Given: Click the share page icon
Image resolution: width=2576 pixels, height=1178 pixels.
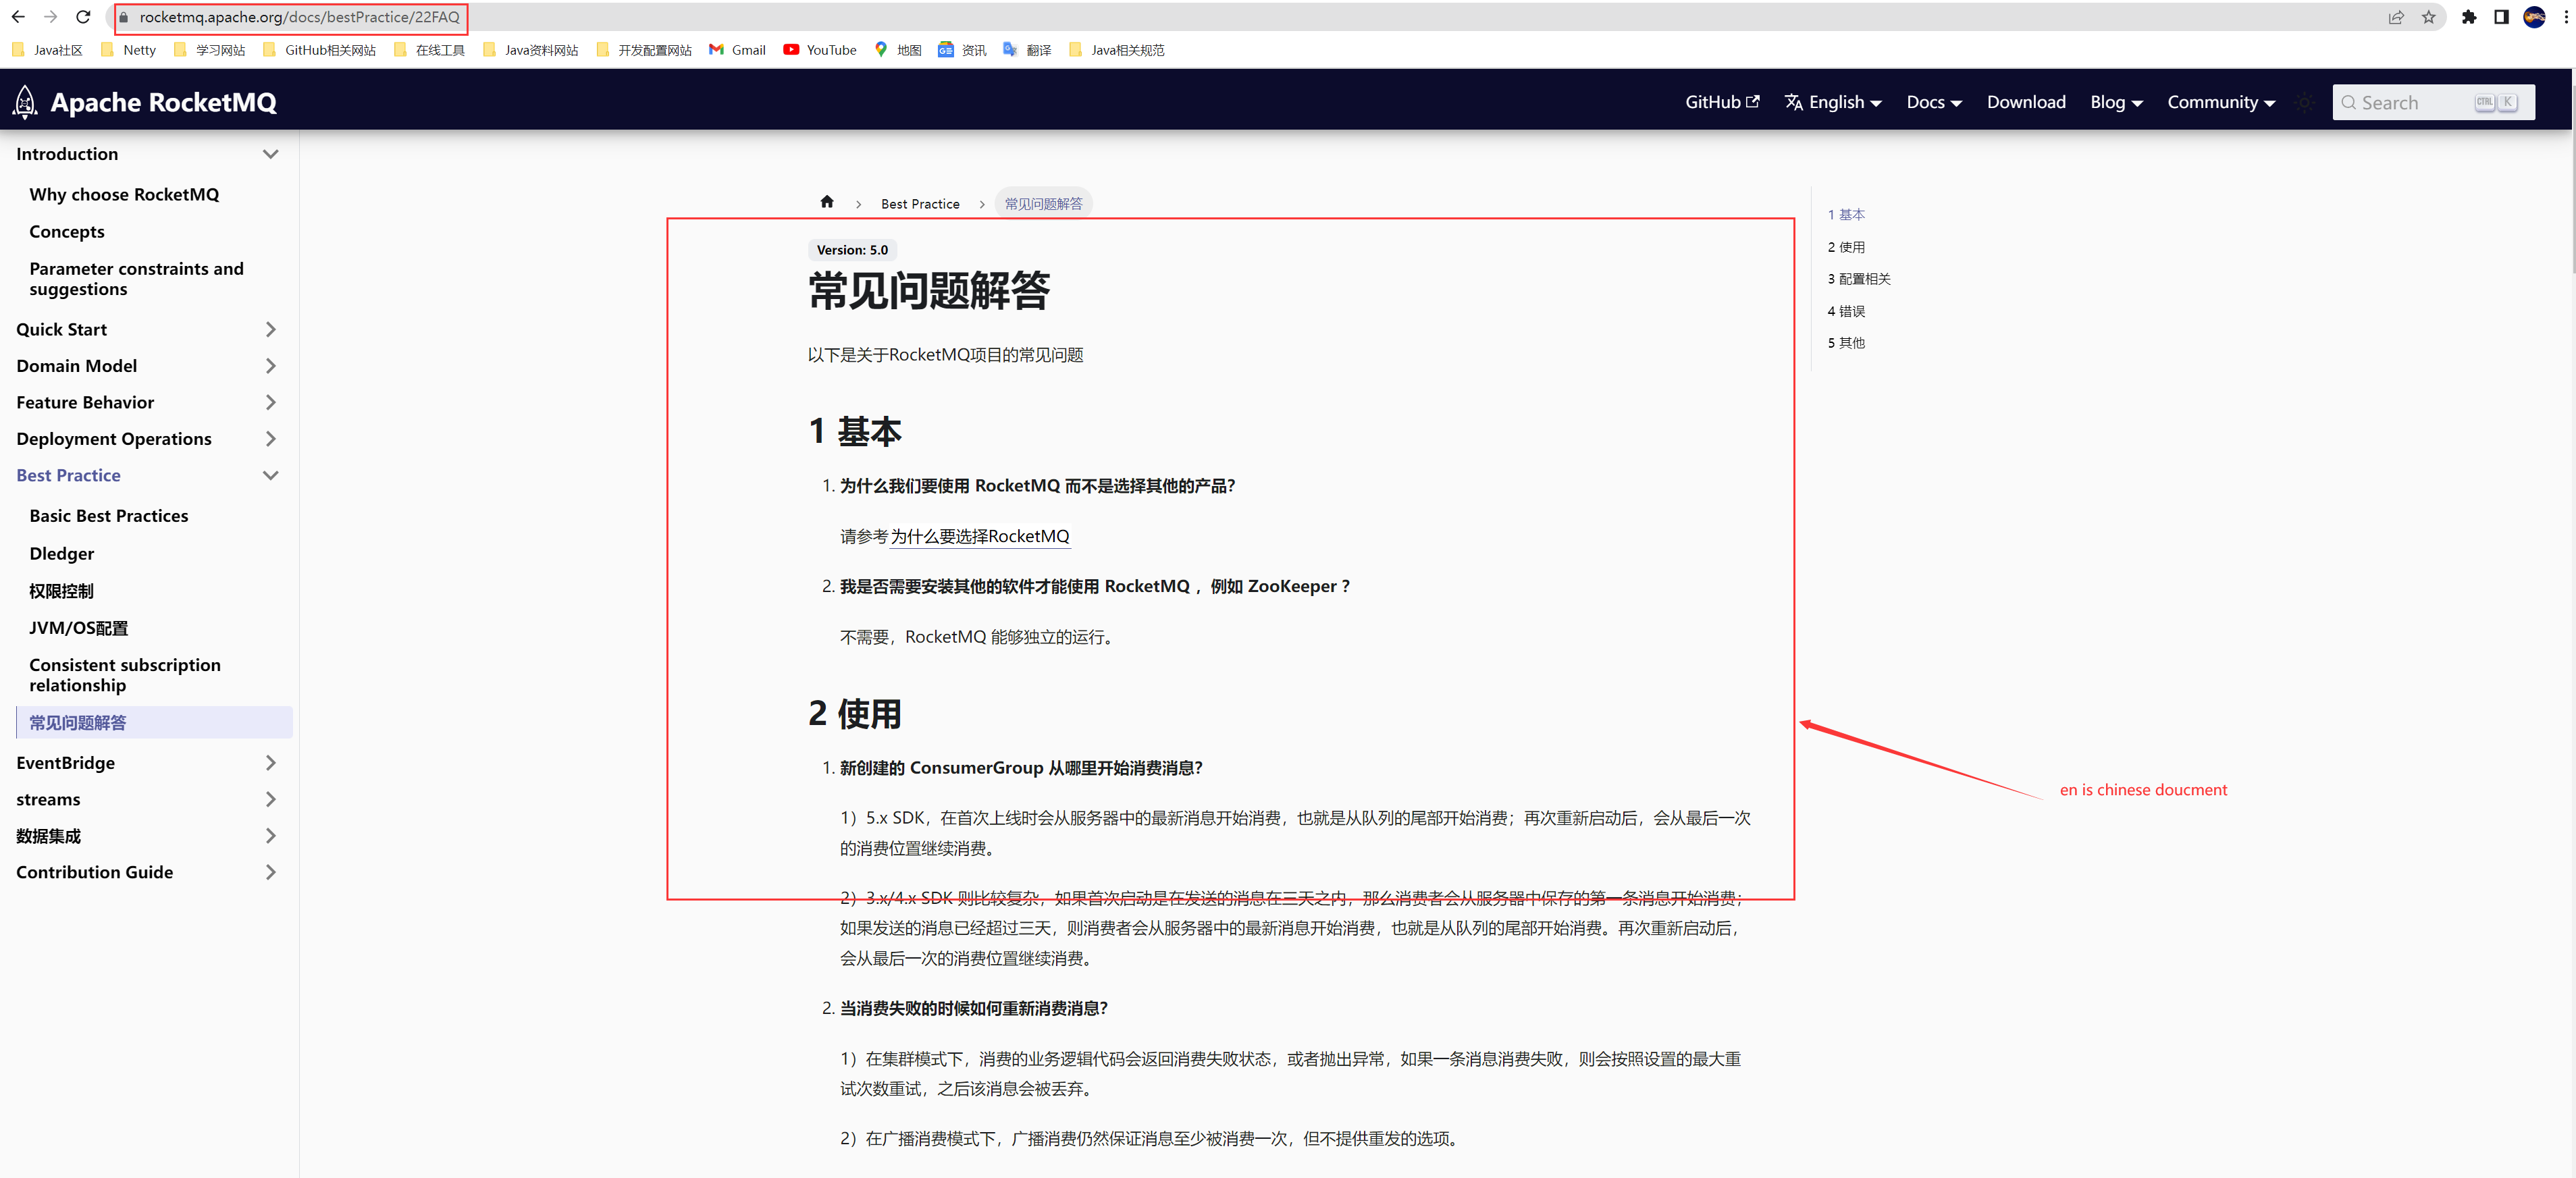Looking at the screenshot, I should (x=2396, y=17).
